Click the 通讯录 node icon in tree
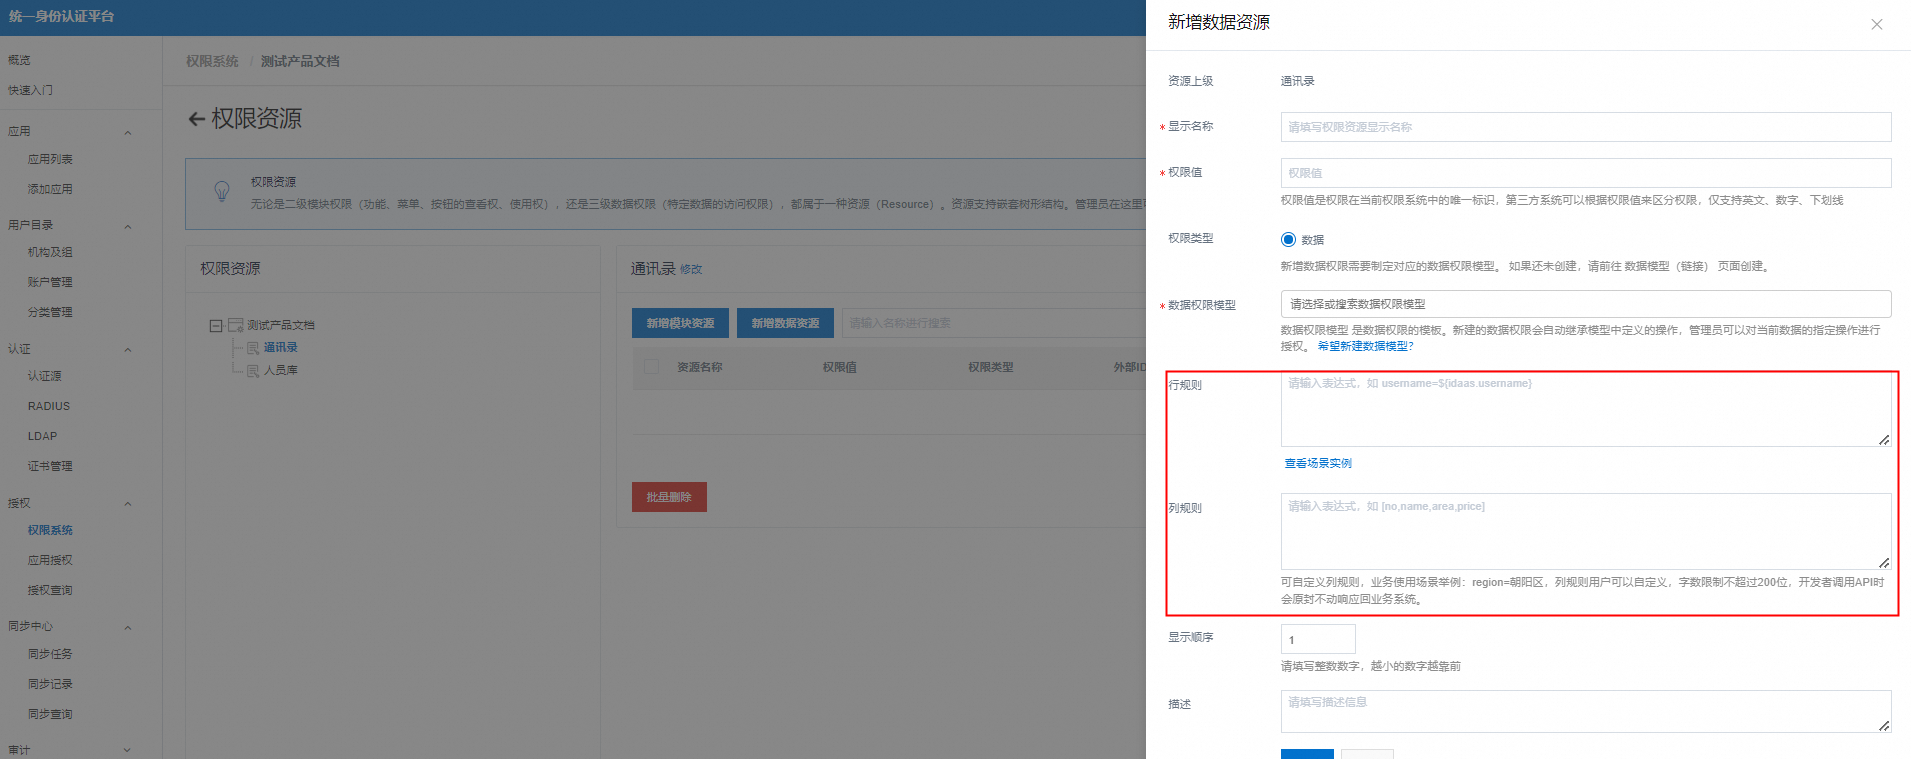 [253, 348]
